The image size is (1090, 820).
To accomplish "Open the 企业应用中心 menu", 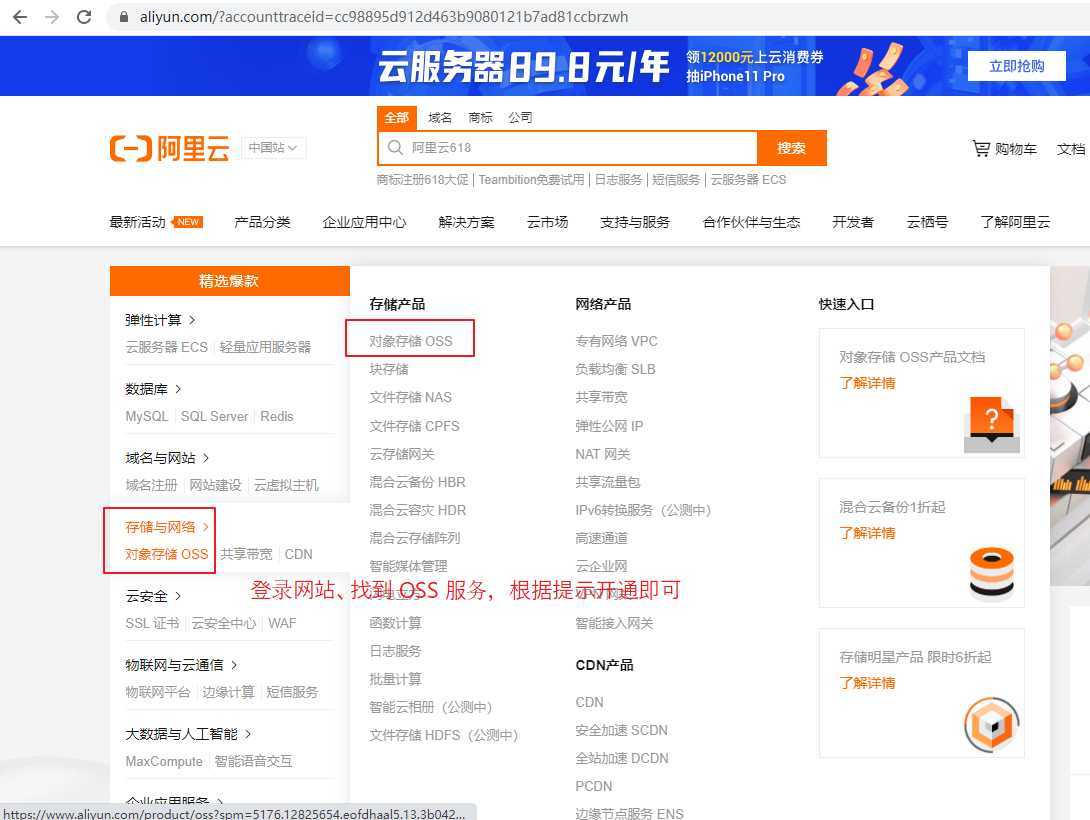I will pos(364,222).
